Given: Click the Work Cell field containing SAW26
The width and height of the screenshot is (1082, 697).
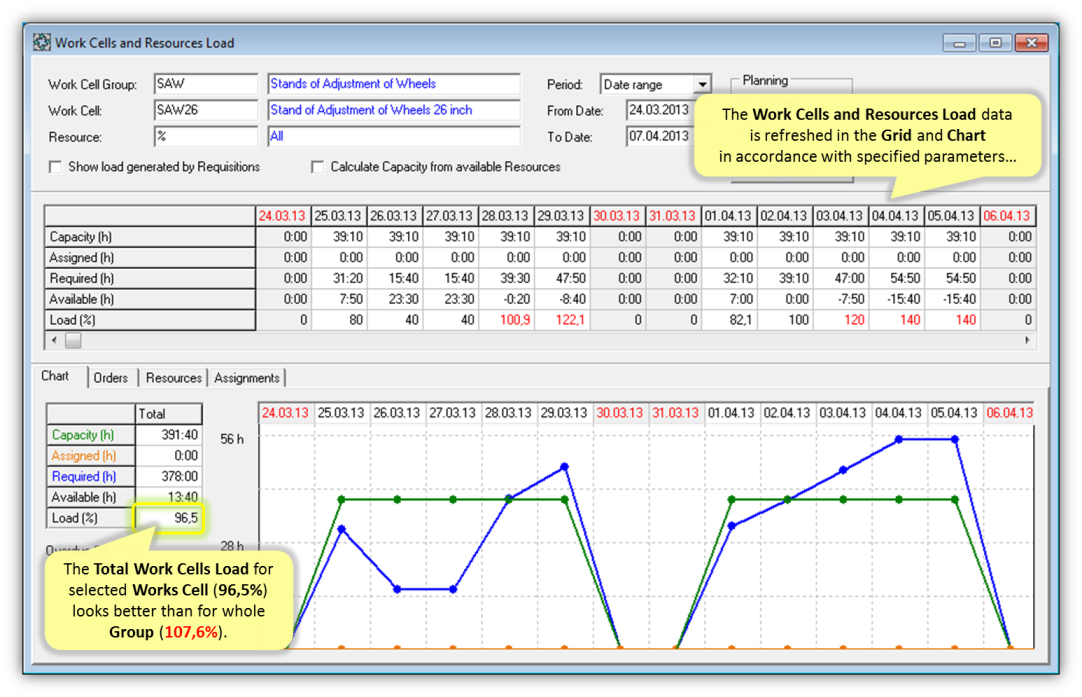Looking at the screenshot, I should point(205,110).
